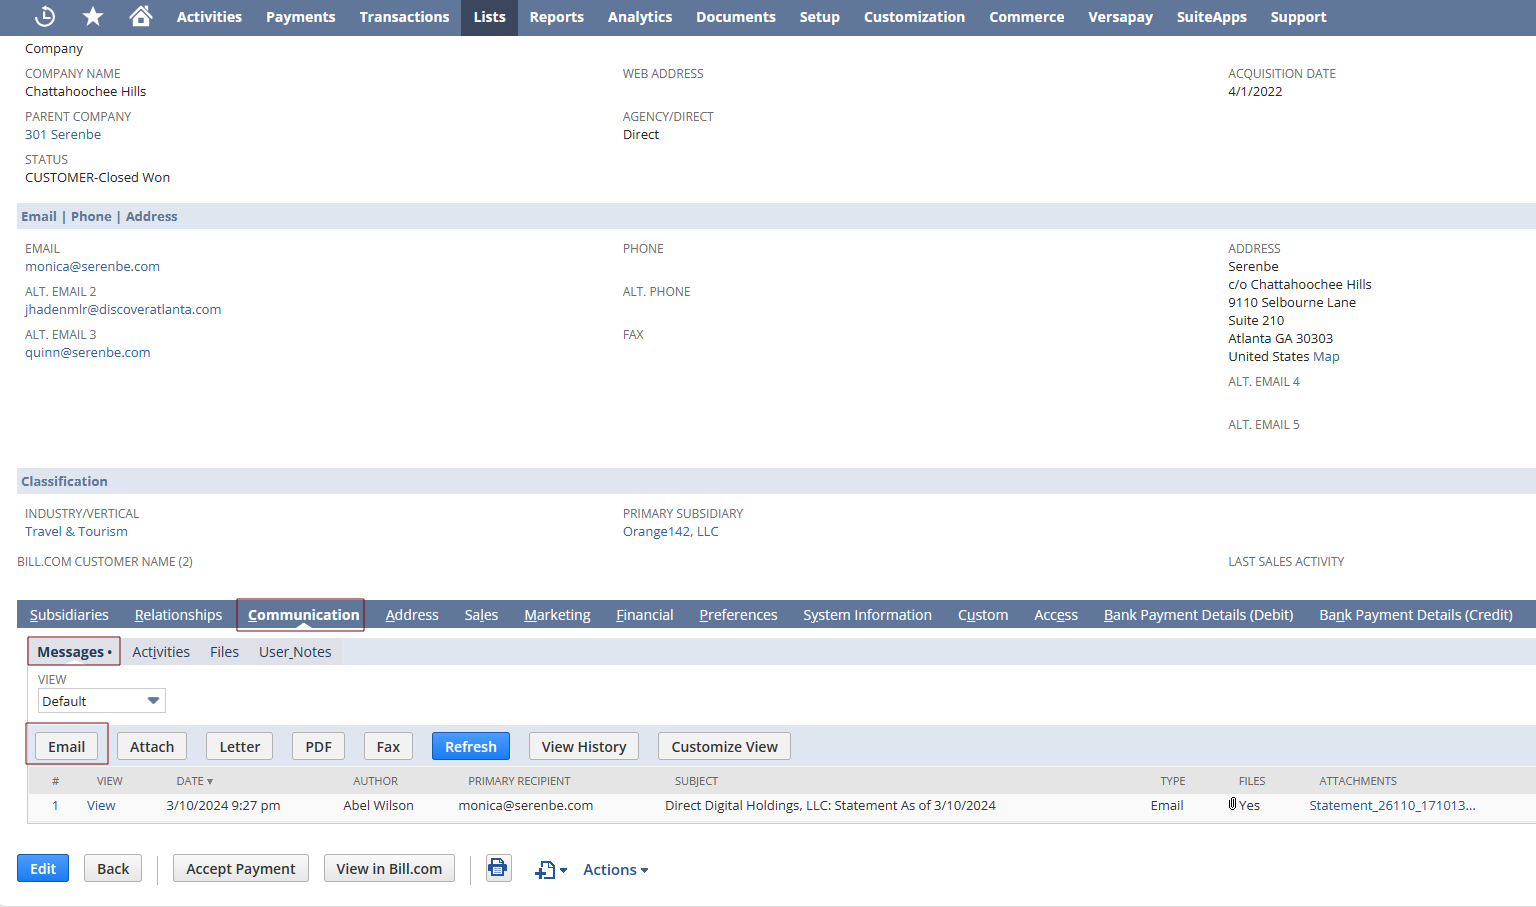
Task: Go to Home via house icon
Action: pos(141,17)
